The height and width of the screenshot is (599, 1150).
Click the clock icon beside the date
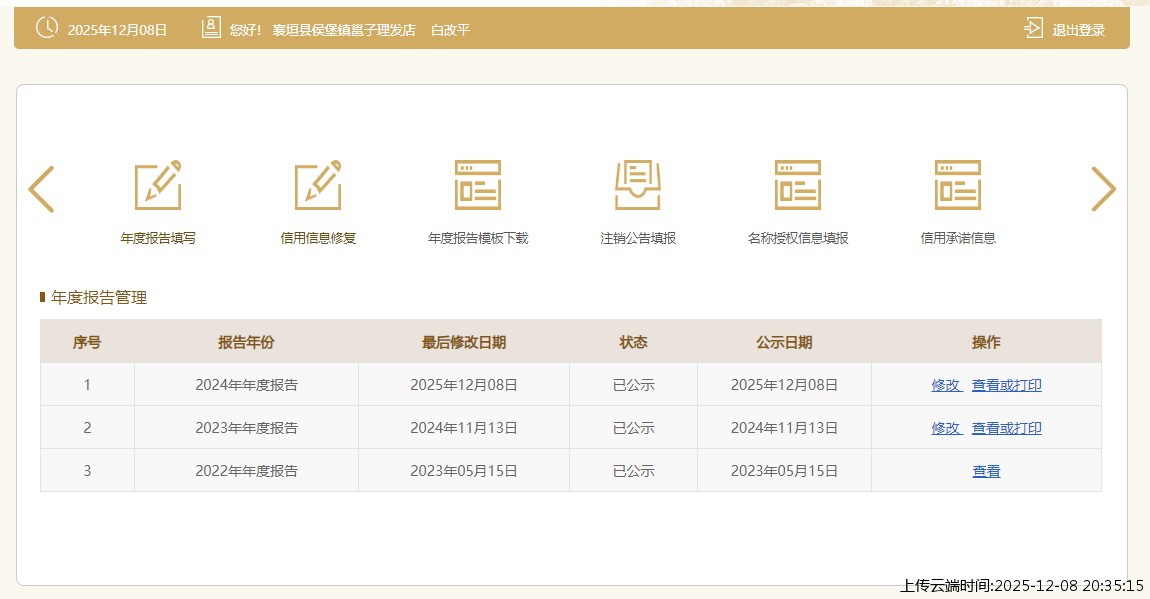point(47,28)
